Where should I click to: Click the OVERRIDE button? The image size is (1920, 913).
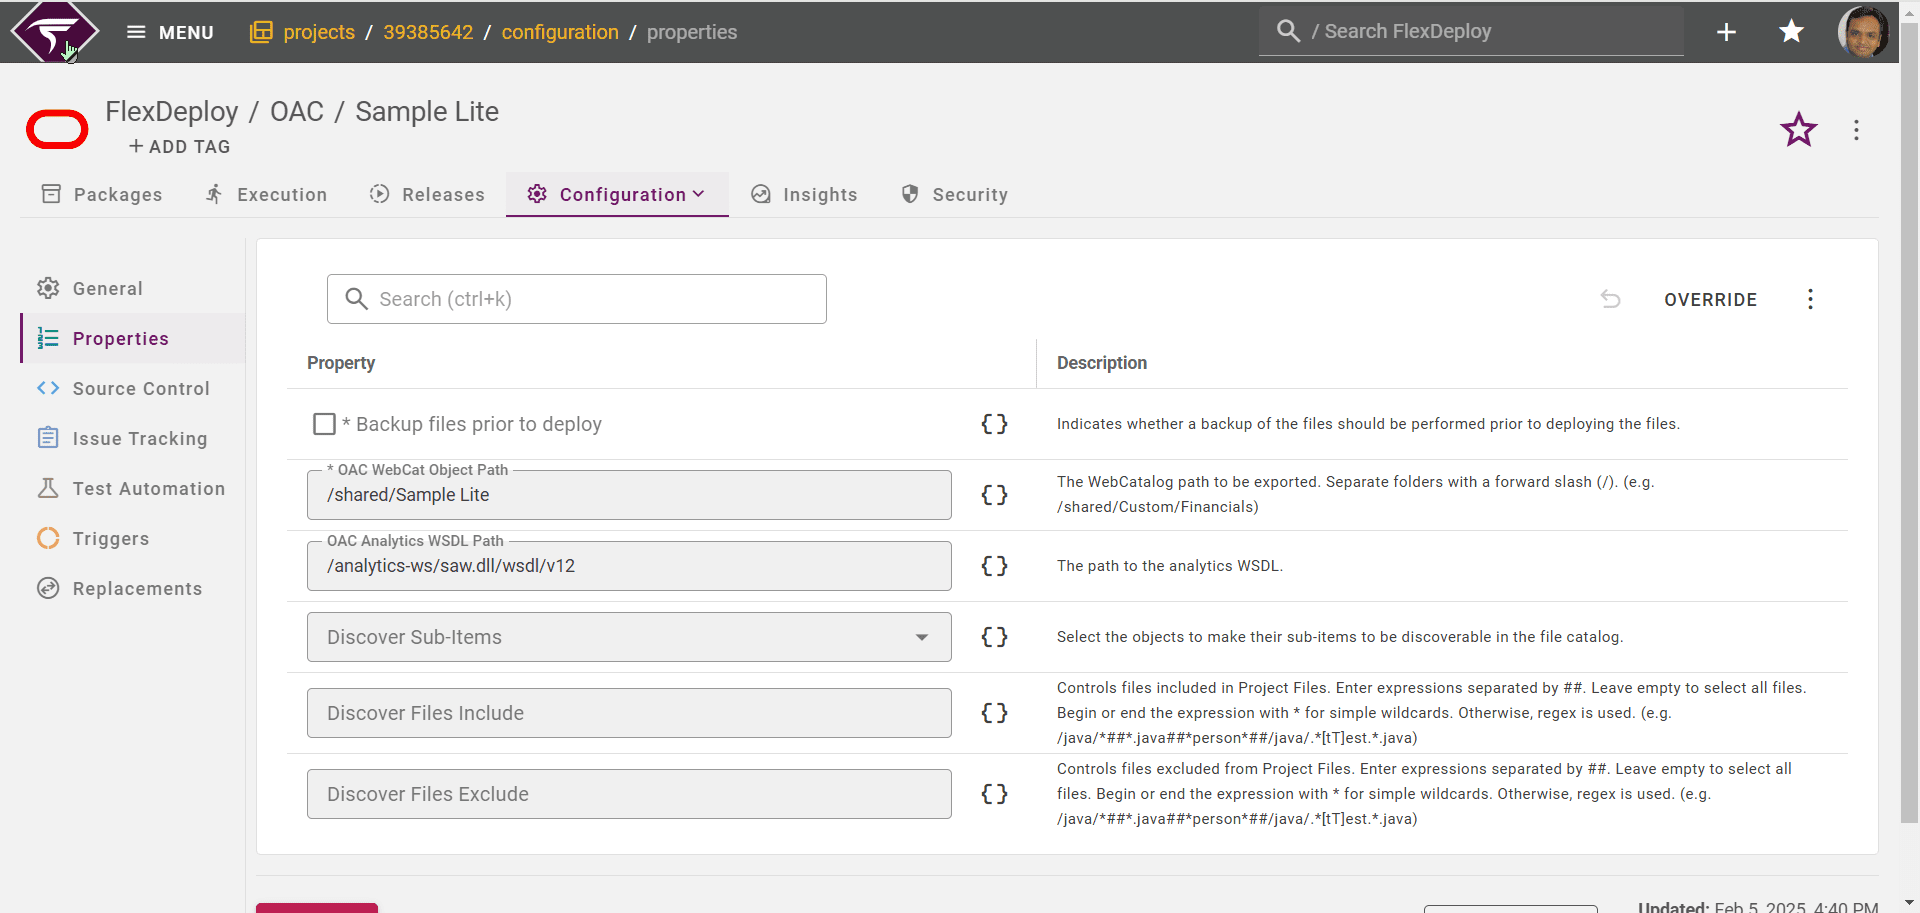point(1710,300)
